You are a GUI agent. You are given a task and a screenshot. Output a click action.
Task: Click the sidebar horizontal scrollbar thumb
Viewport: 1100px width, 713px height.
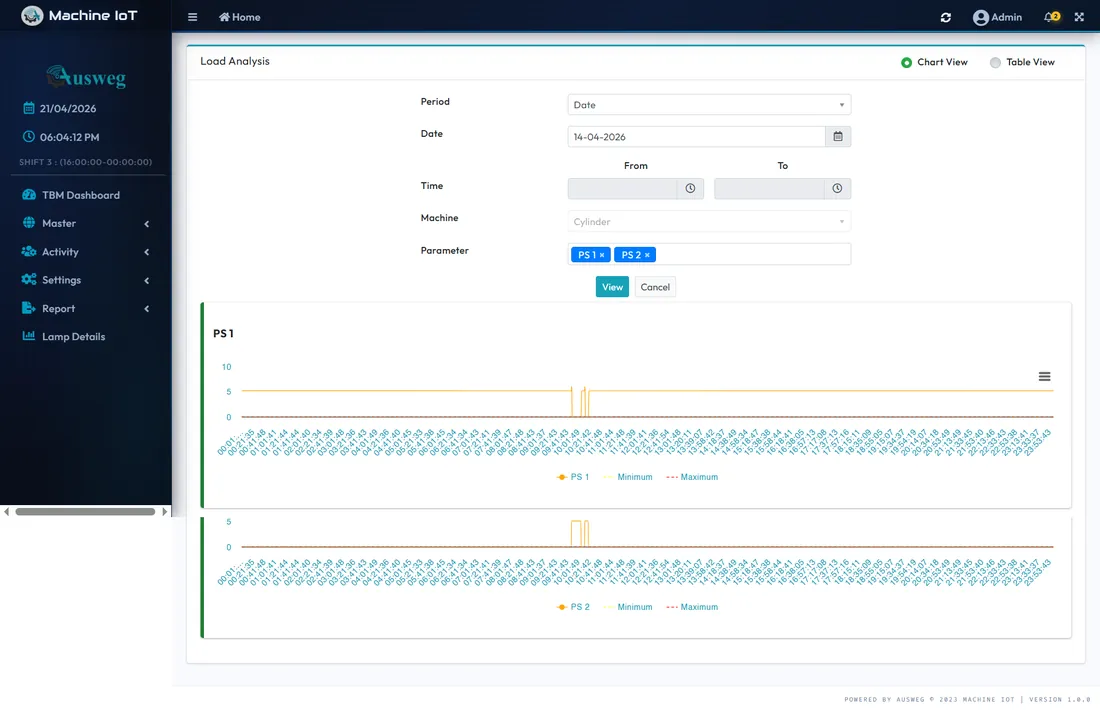point(85,512)
